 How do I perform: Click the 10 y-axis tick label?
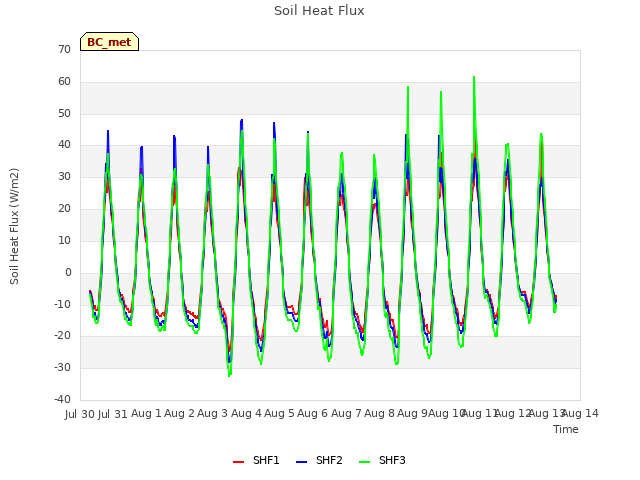(64, 240)
